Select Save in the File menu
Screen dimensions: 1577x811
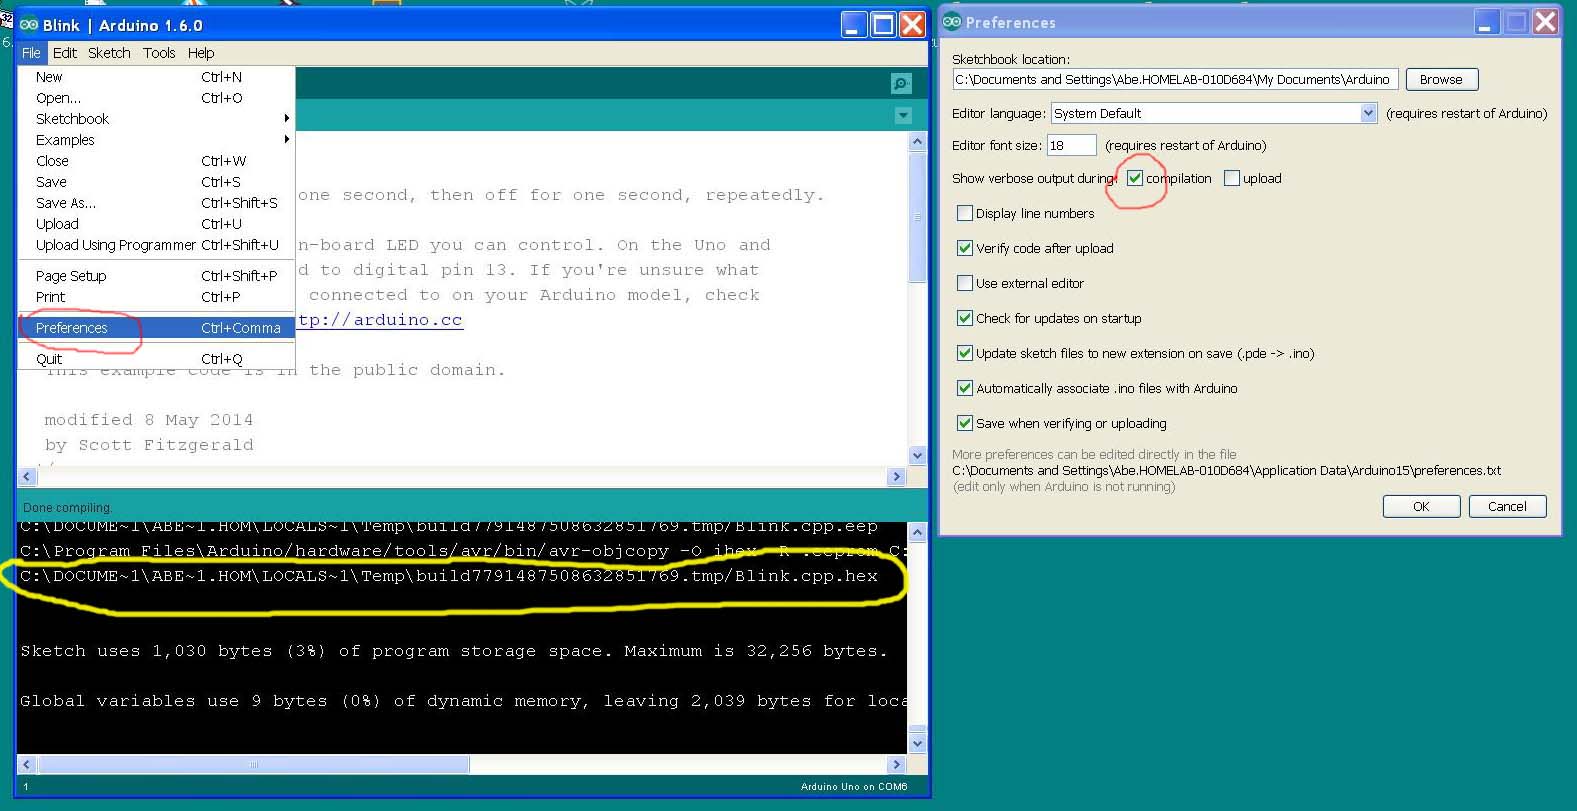(x=156, y=182)
